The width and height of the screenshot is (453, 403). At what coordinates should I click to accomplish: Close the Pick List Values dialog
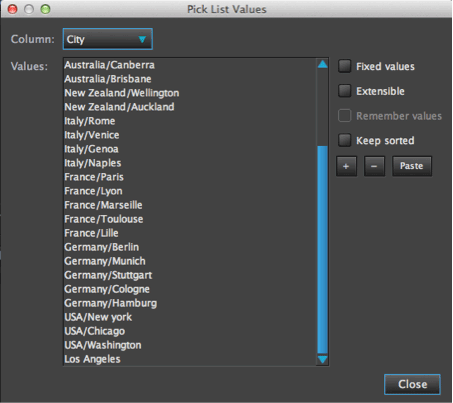pyautogui.click(x=412, y=384)
